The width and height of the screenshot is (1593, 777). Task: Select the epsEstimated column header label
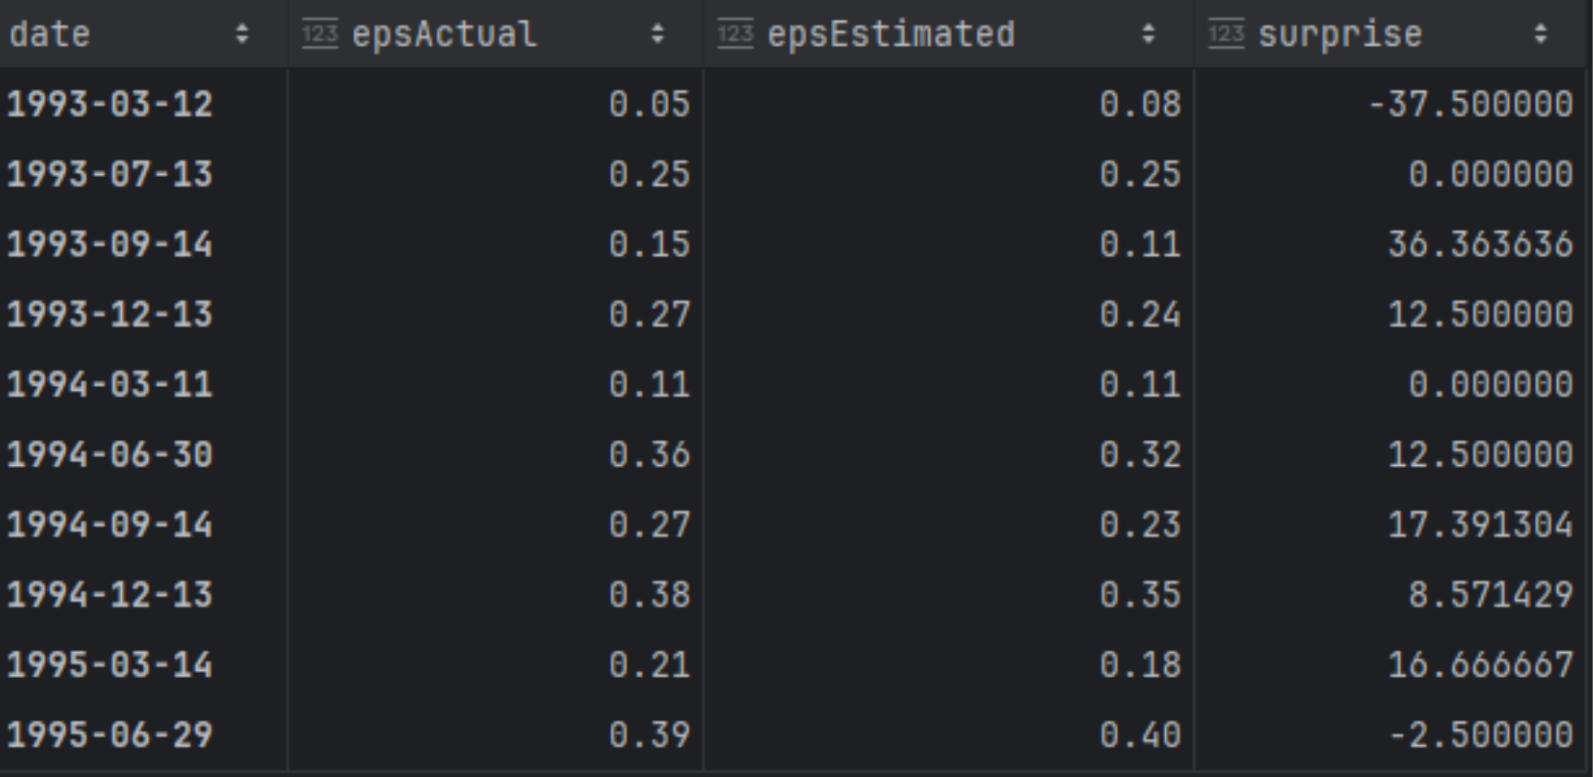point(890,35)
